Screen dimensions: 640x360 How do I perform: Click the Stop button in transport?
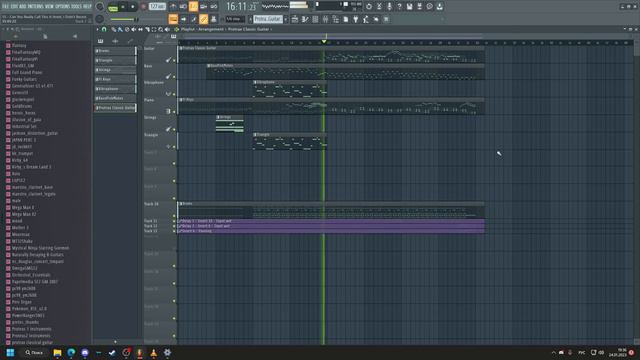click(133, 7)
